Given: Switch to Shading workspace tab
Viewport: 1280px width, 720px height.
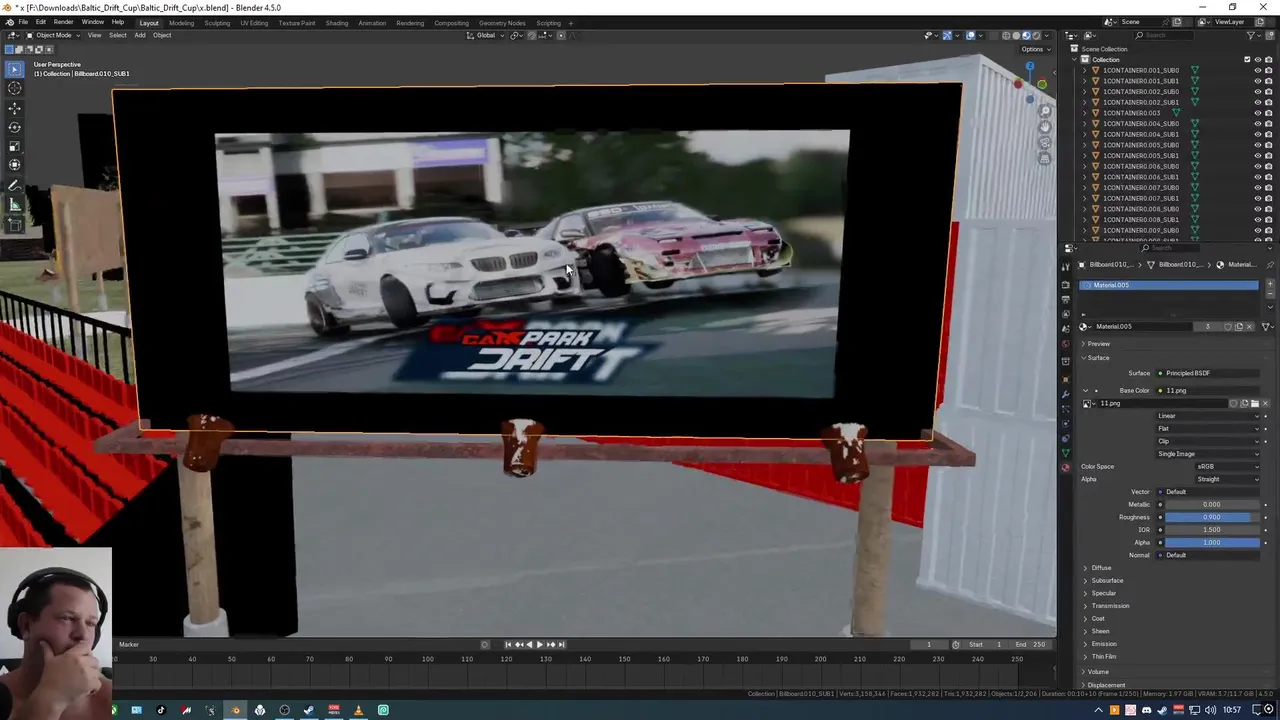Looking at the screenshot, I should 337,23.
